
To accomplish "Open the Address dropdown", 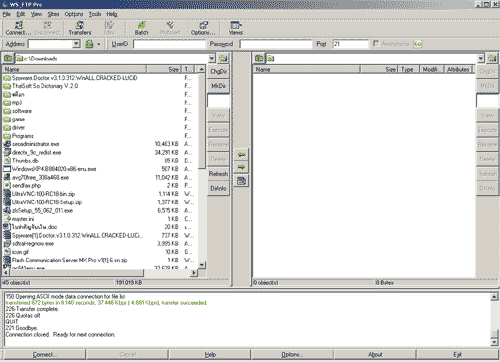I will [x=76, y=44].
